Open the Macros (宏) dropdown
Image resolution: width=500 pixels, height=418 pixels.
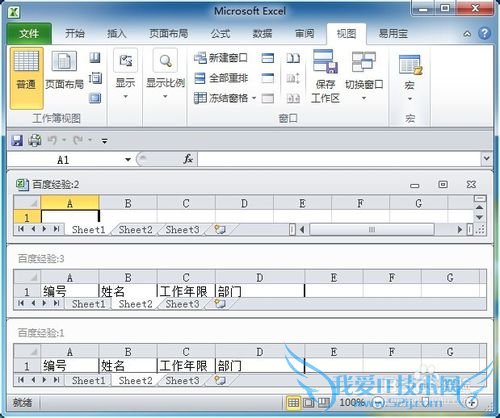(x=410, y=78)
